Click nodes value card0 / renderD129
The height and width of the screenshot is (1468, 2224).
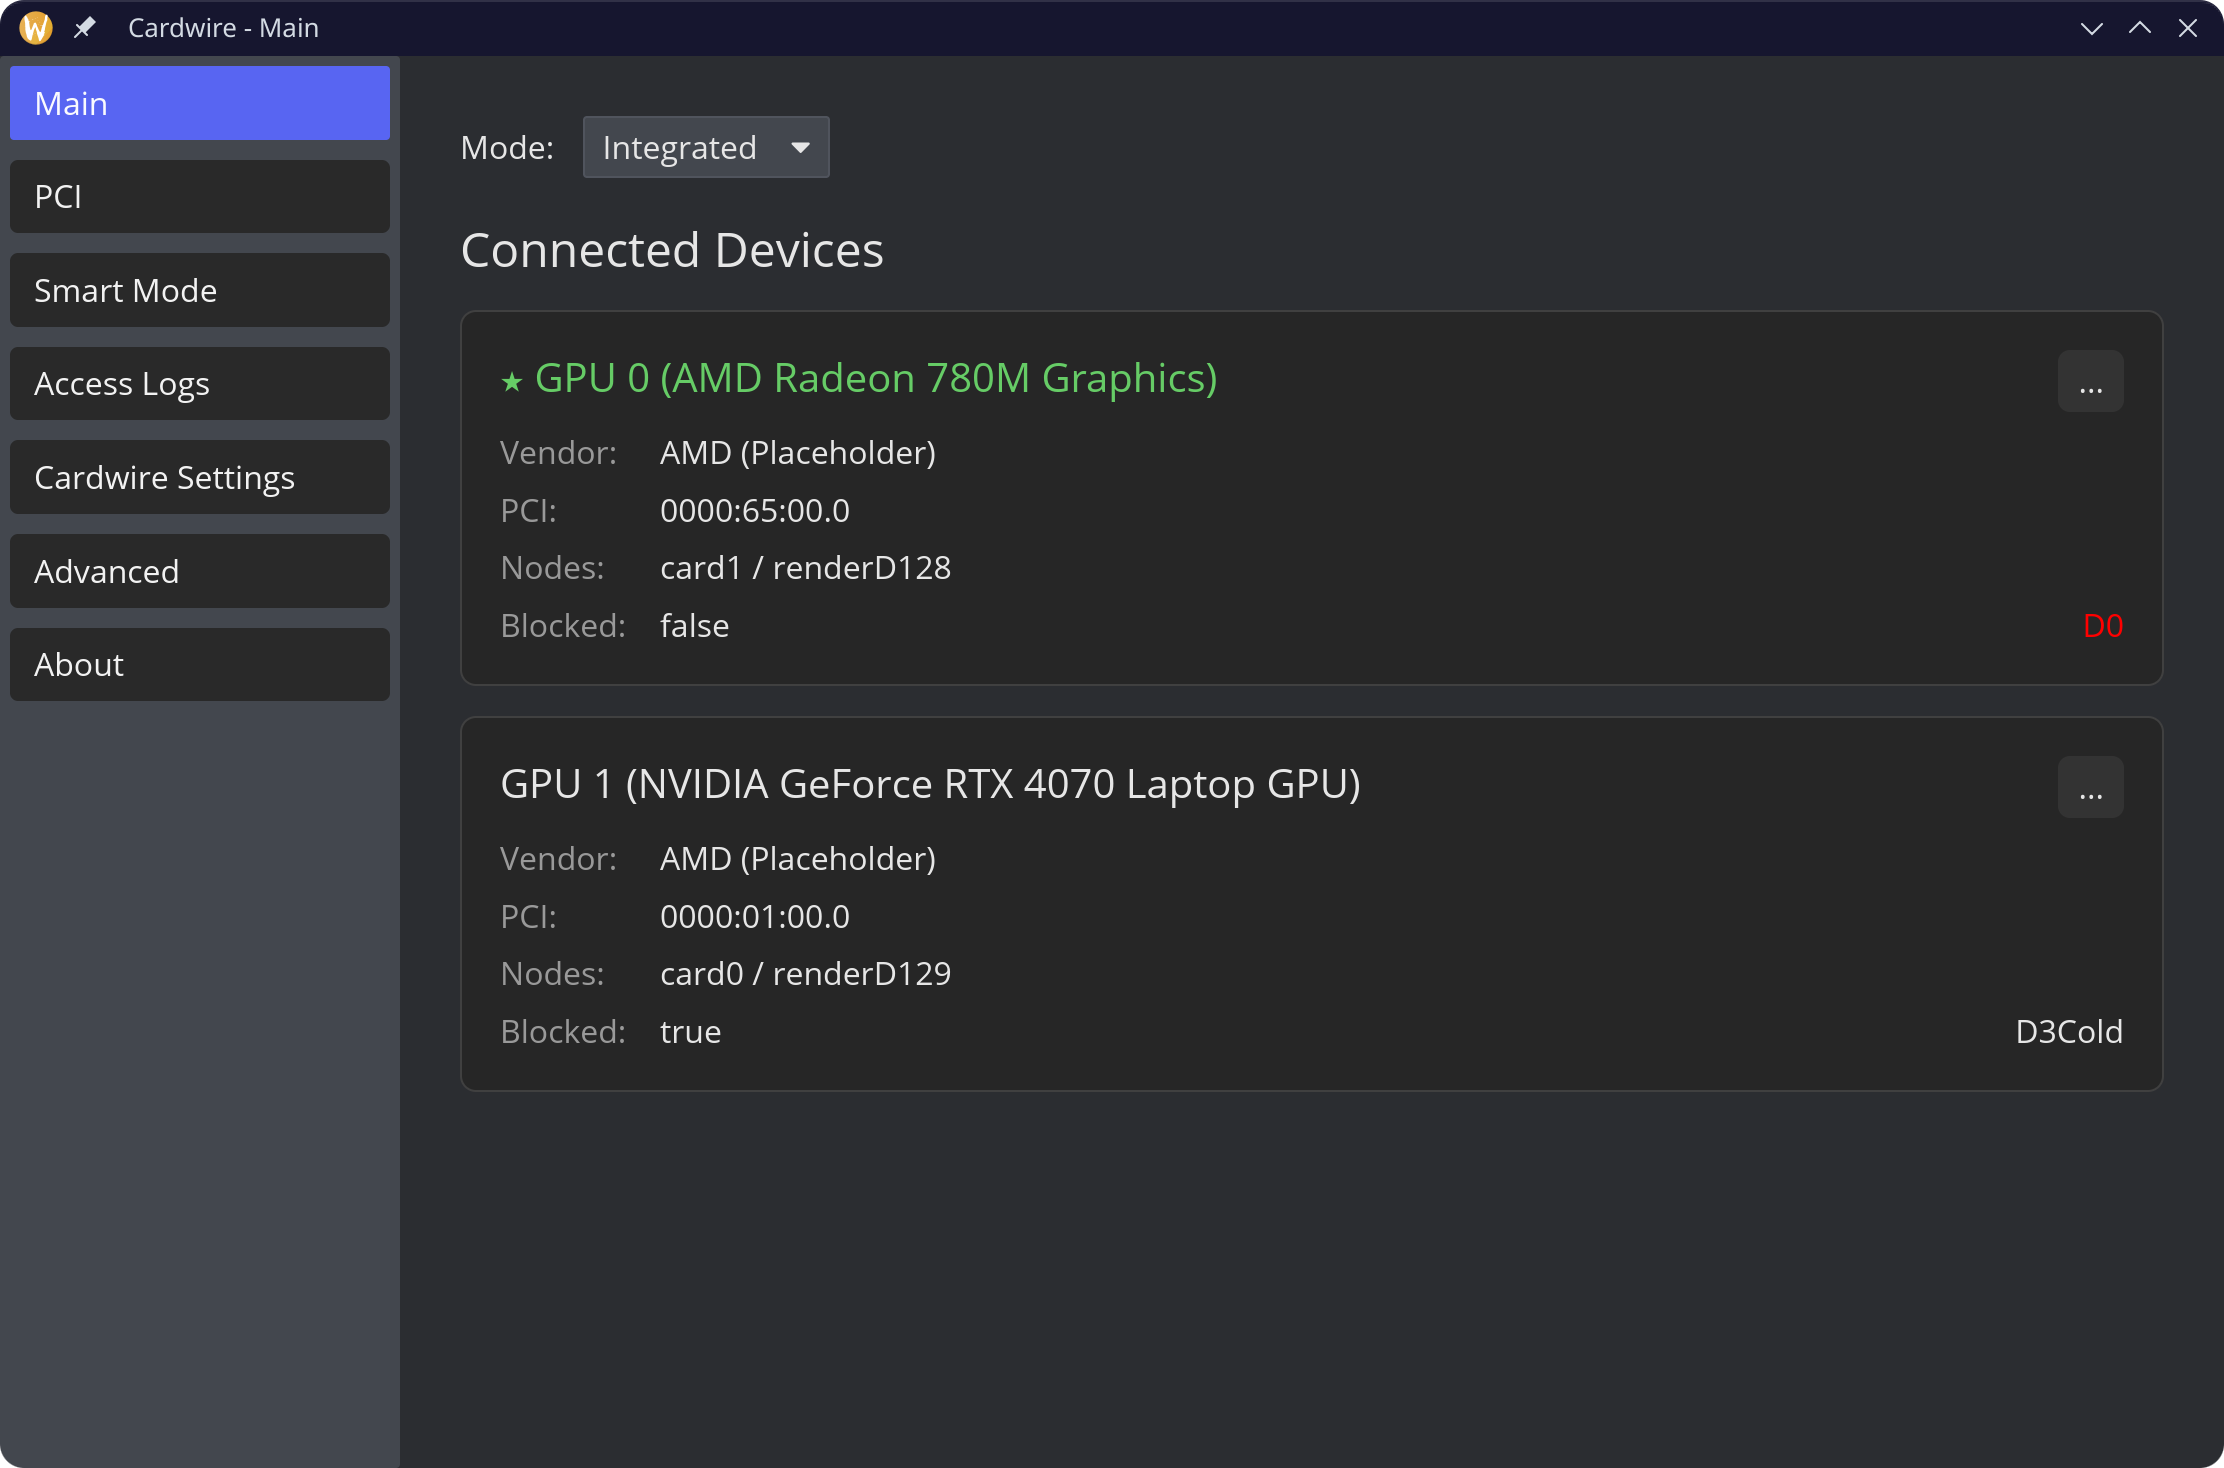point(806,974)
